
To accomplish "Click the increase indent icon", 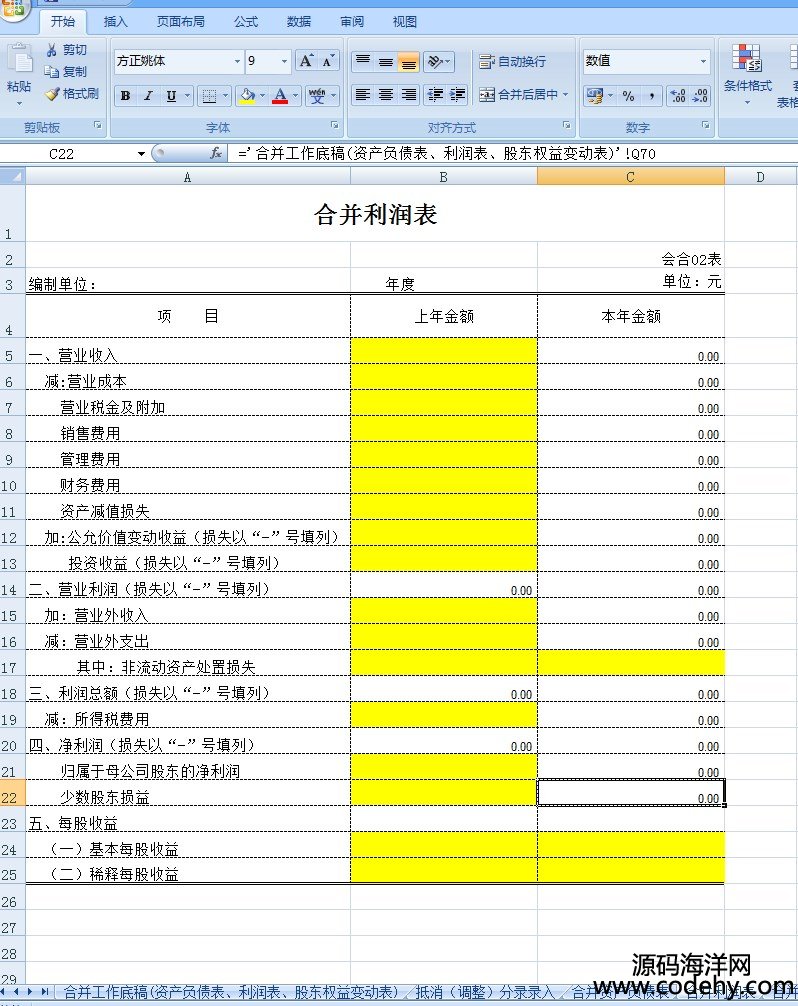I will coord(457,95).
